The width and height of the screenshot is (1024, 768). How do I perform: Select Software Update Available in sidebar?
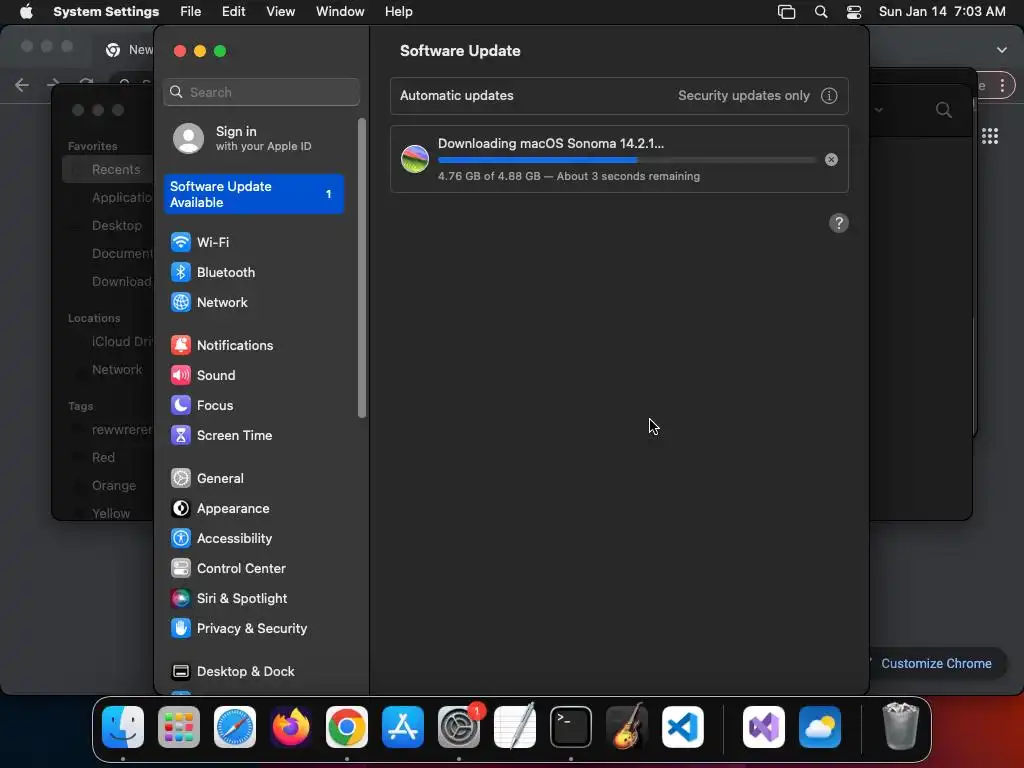(254, 194)
